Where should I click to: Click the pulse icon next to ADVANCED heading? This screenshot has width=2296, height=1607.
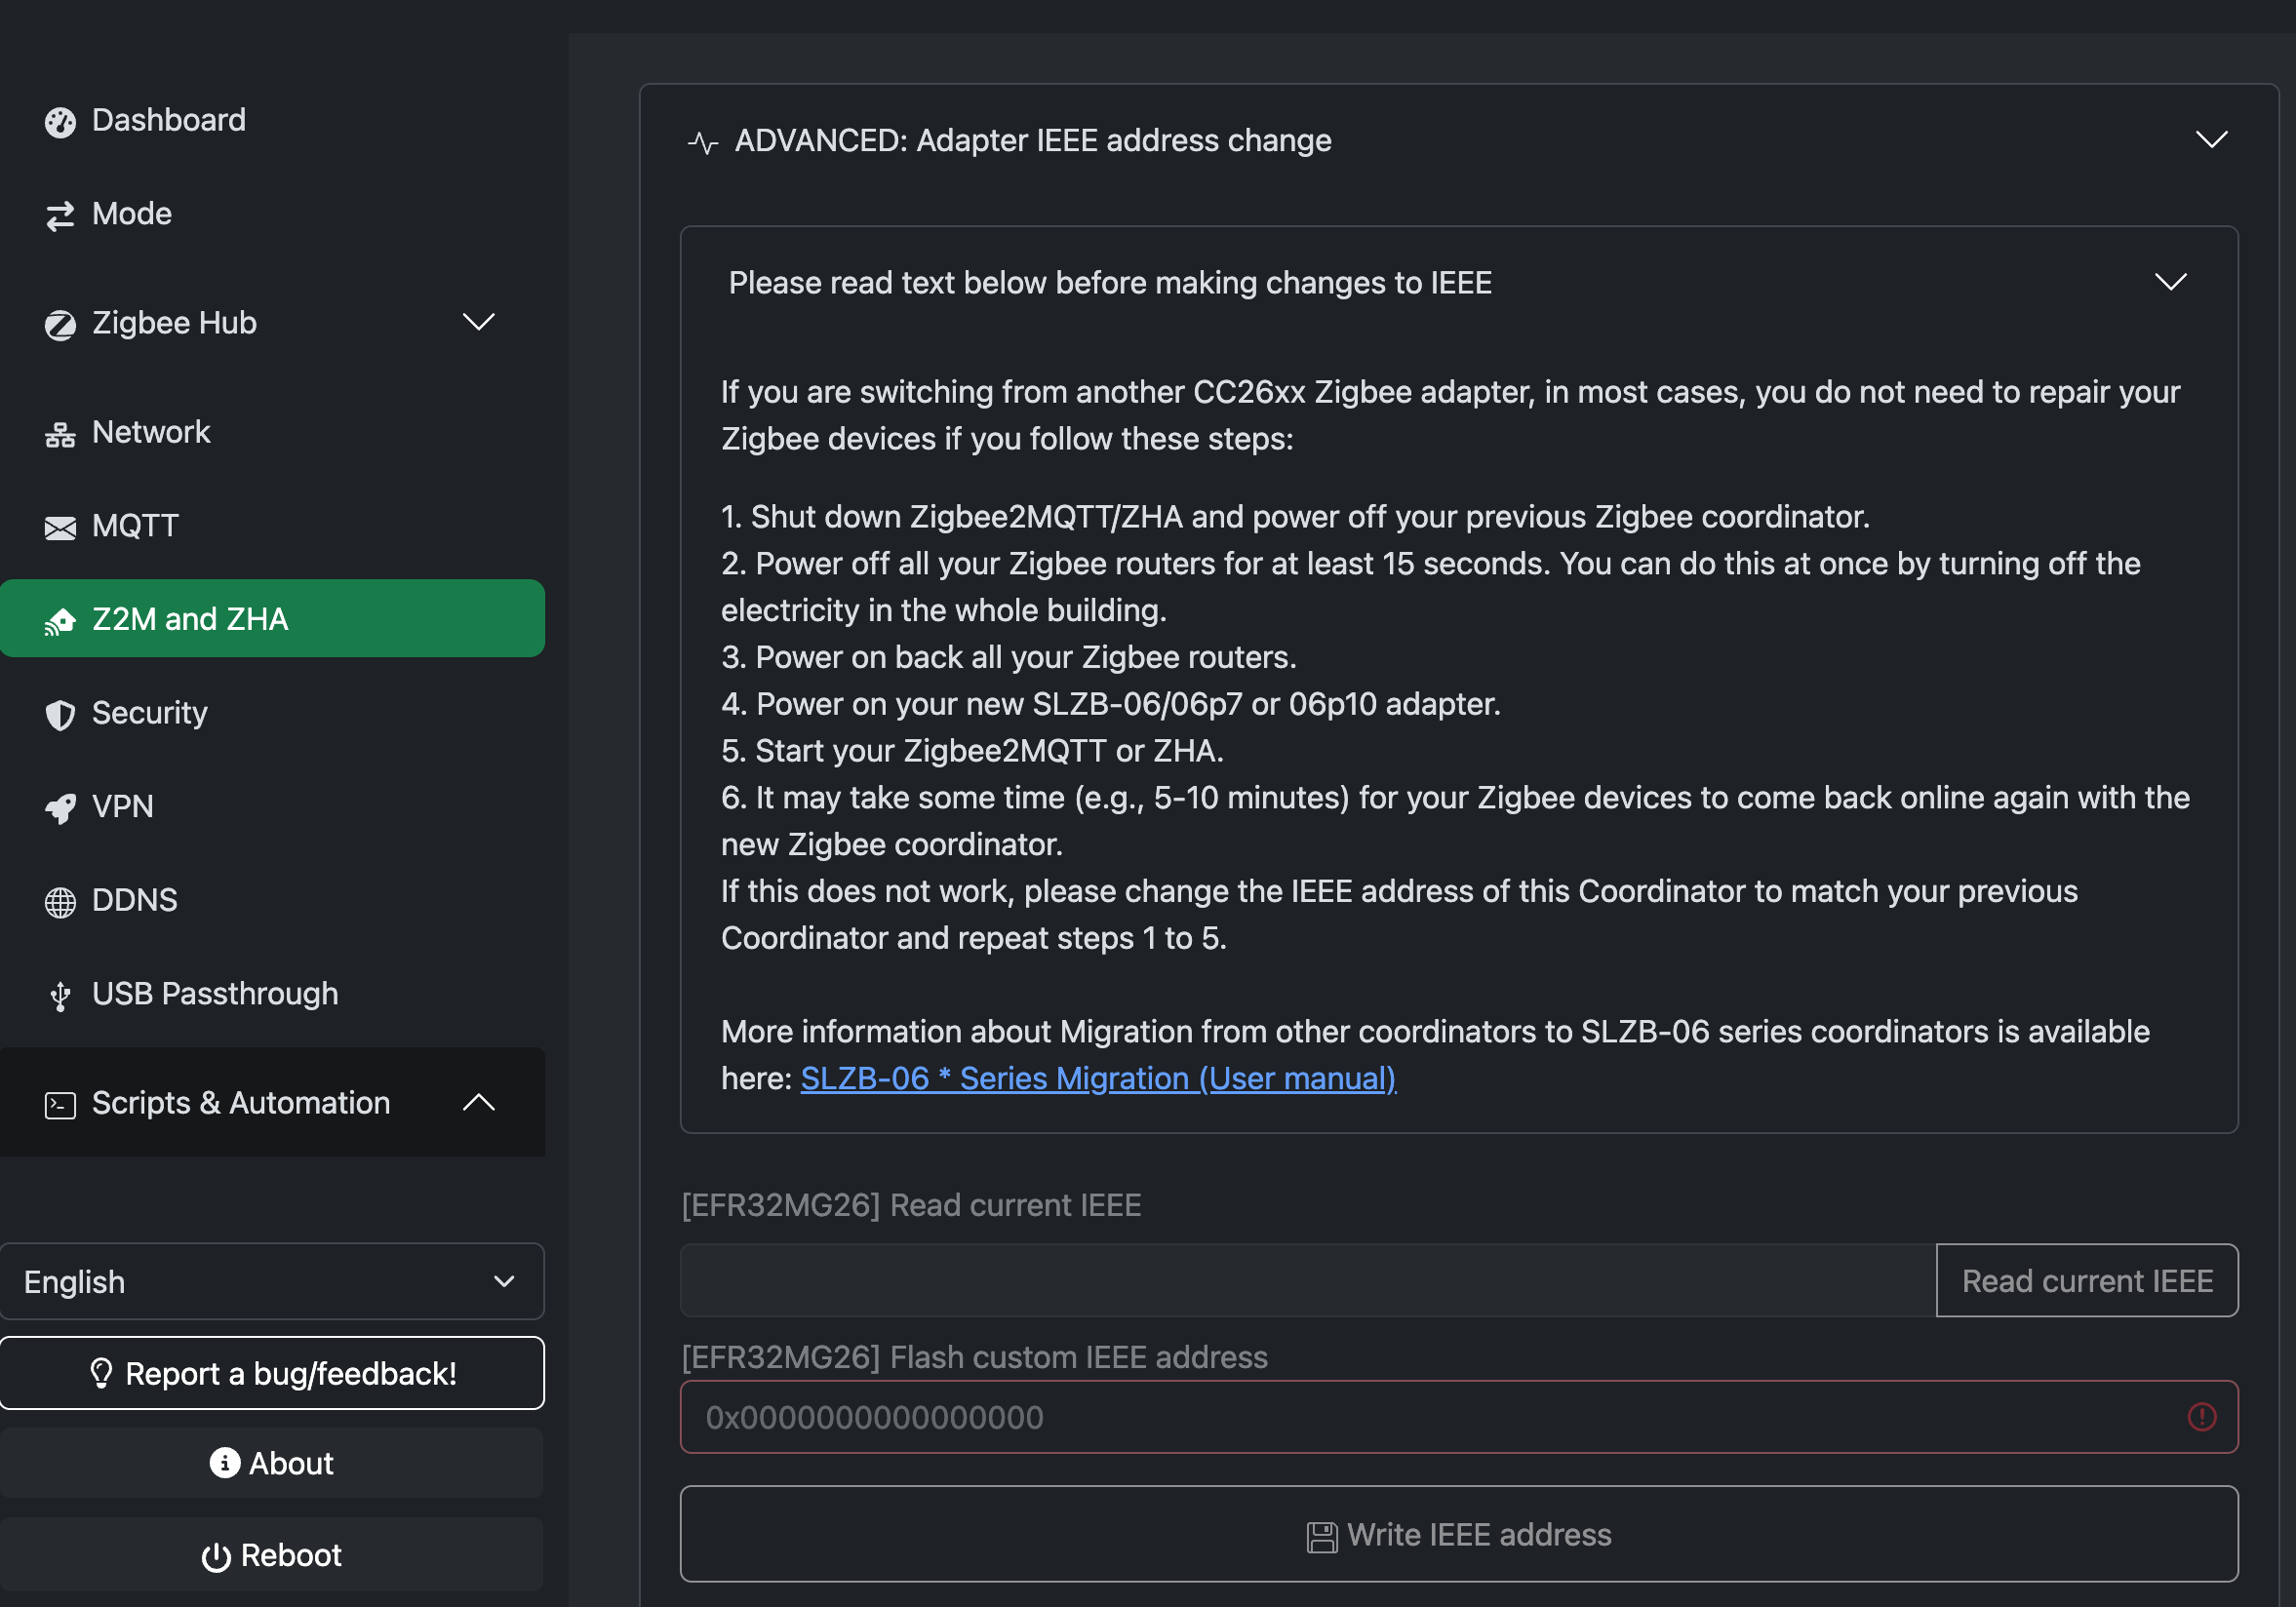click(703, 142)
